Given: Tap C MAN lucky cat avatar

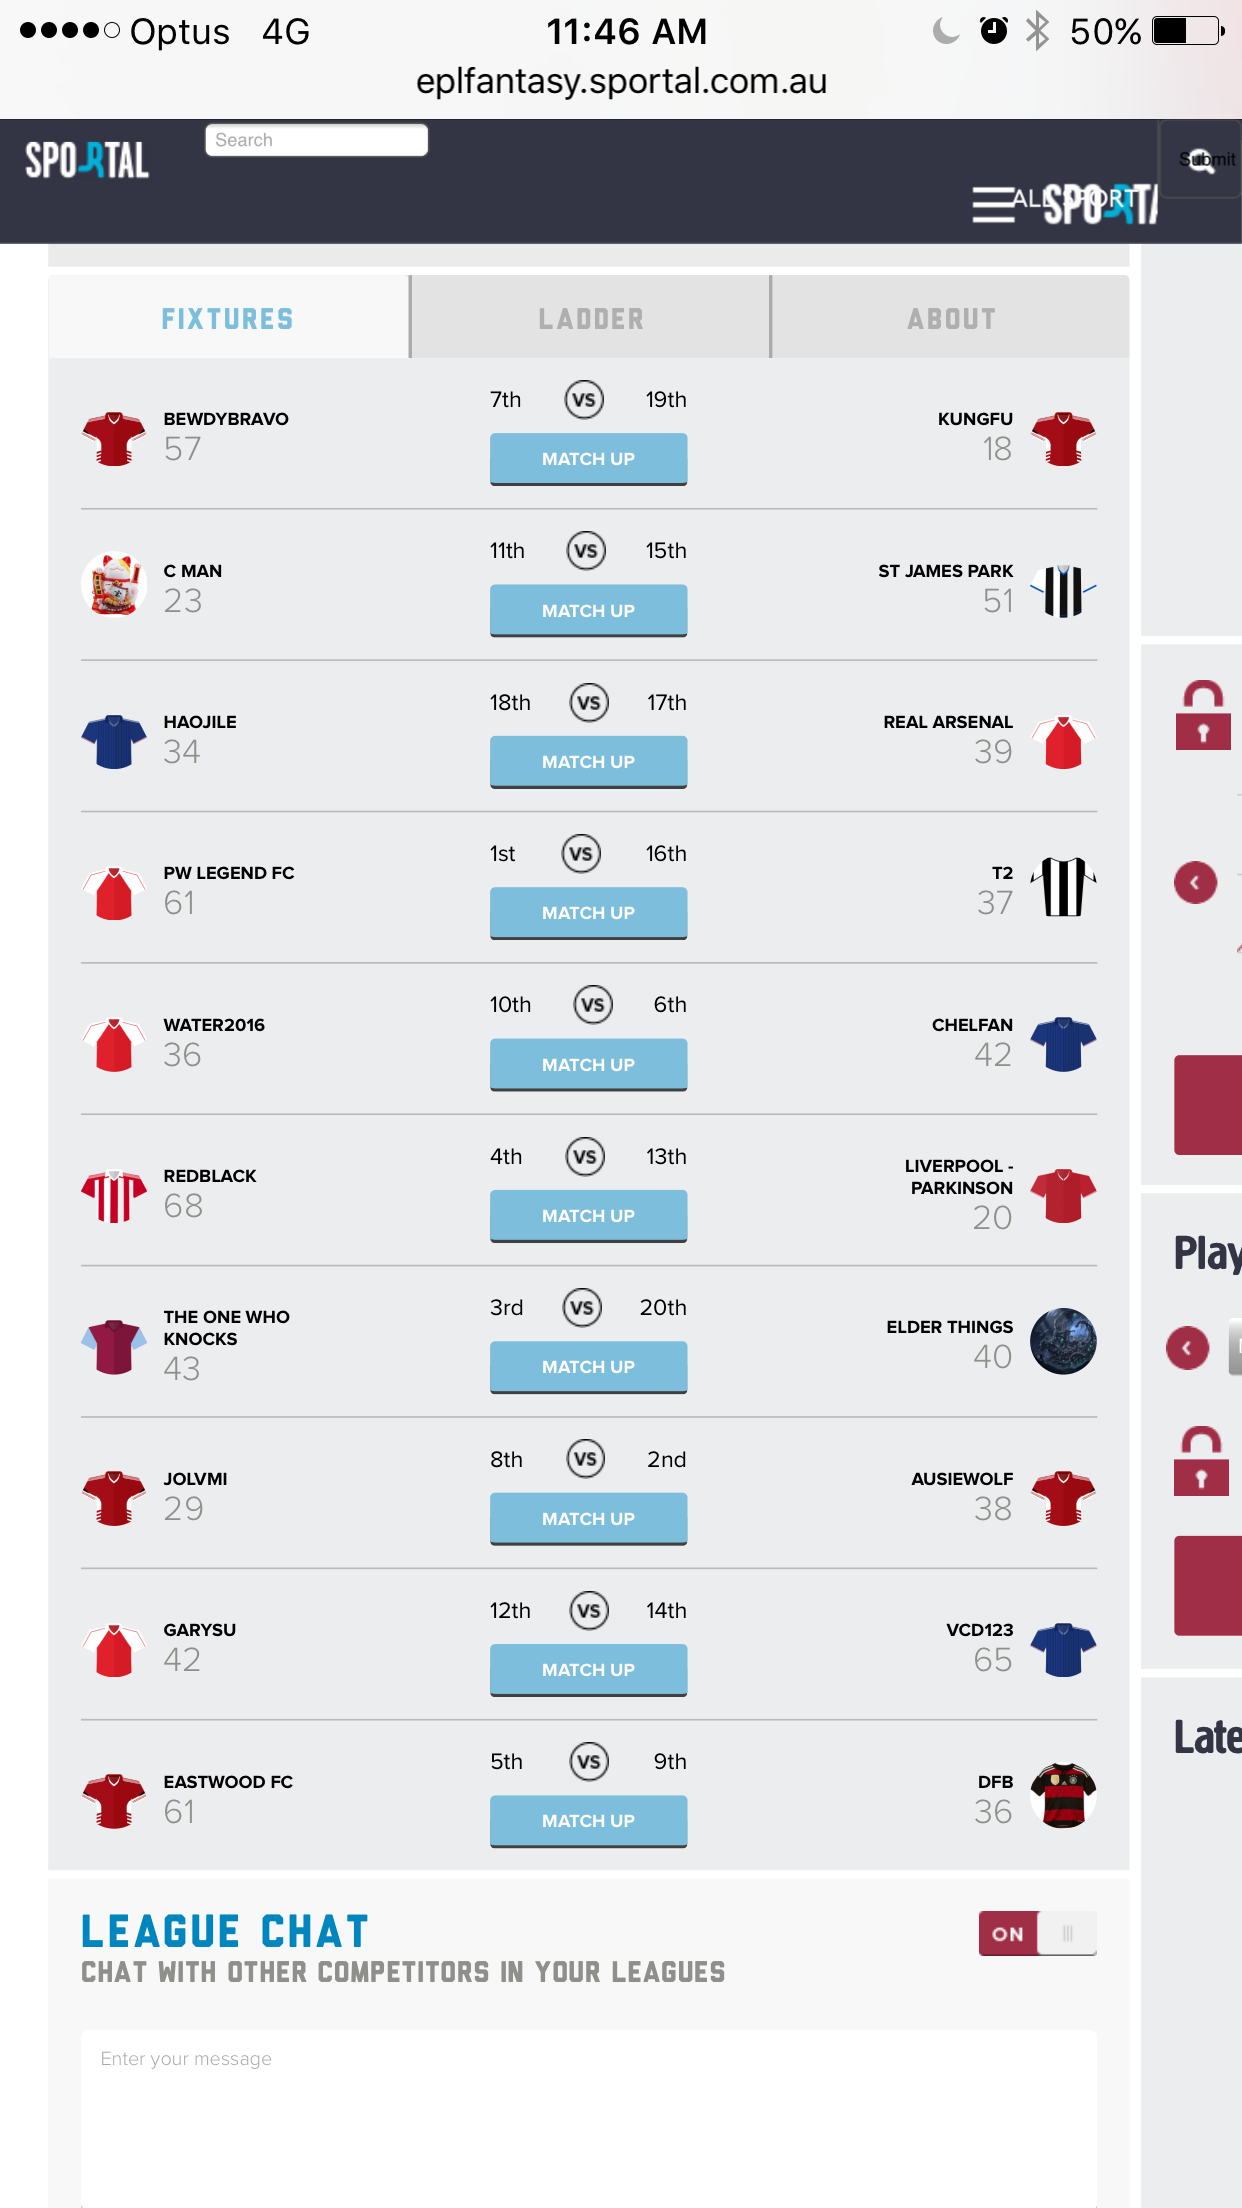Looking at the screenshot, I should (114, 585).
